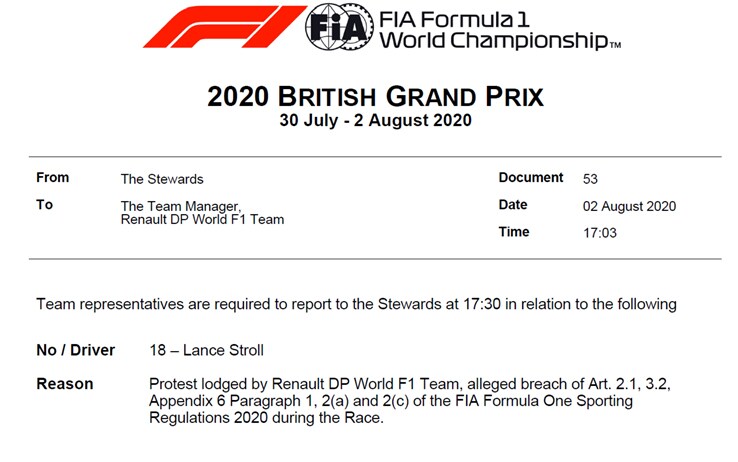The height and width of the screenshot is (462, 738).
Task: Click Renault DP World F1 Team recipient
Action: coord(202,220)
